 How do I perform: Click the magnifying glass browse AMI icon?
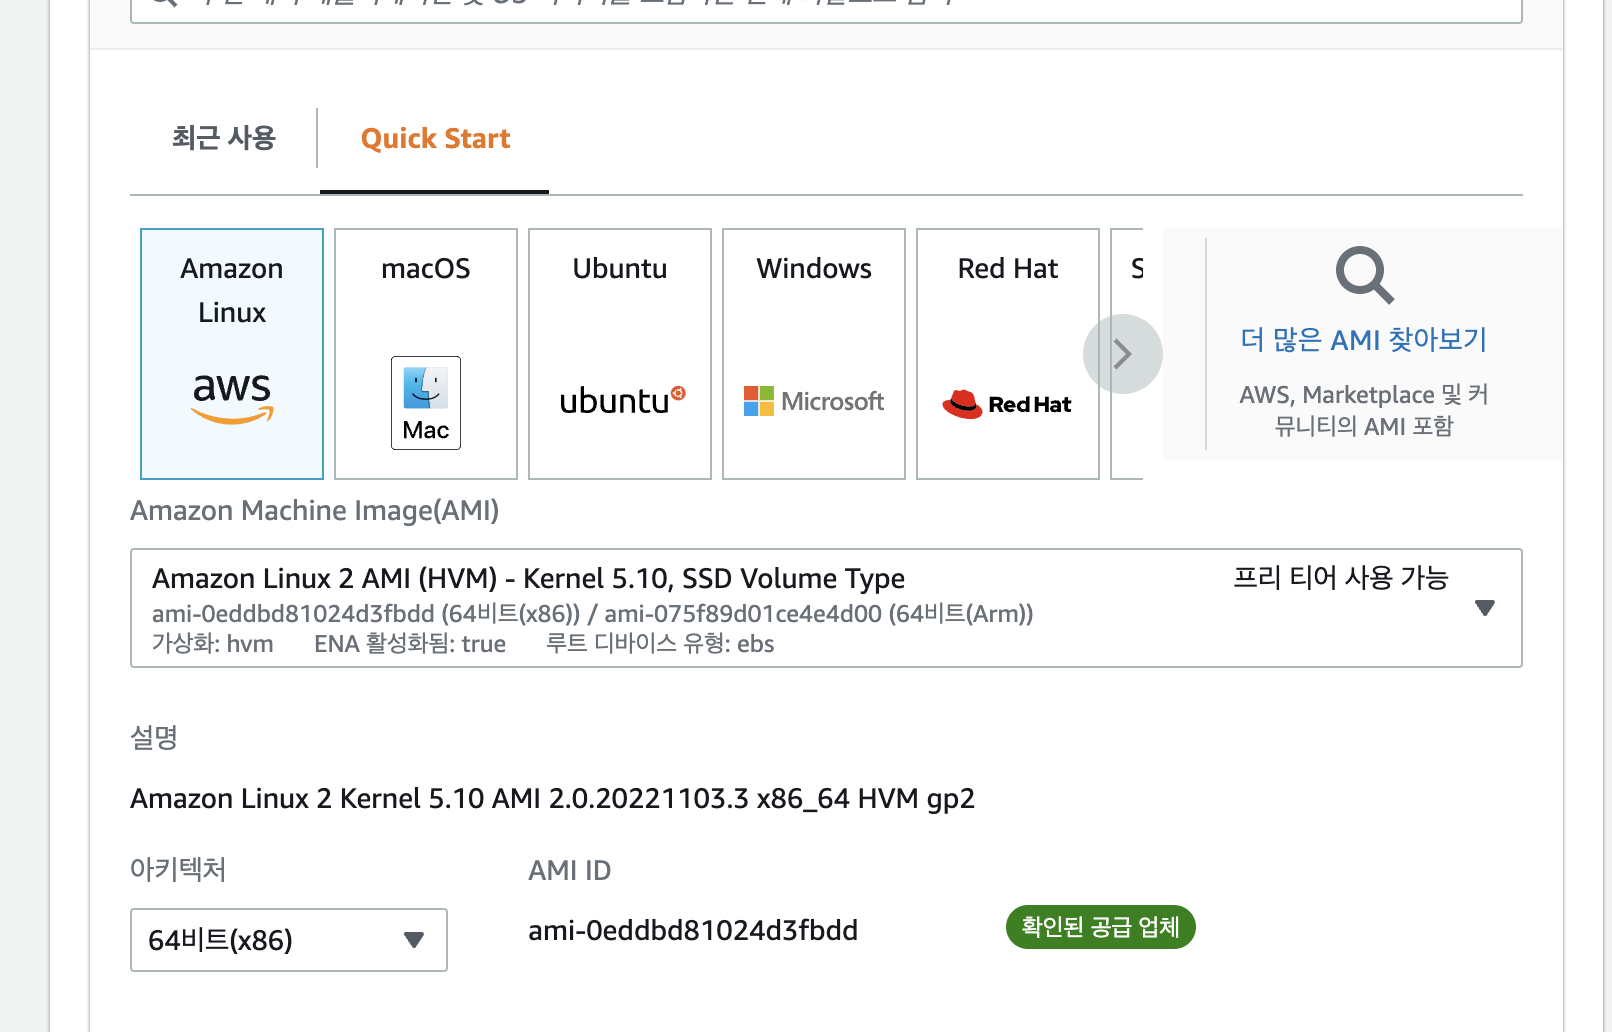coord(1364,275)
